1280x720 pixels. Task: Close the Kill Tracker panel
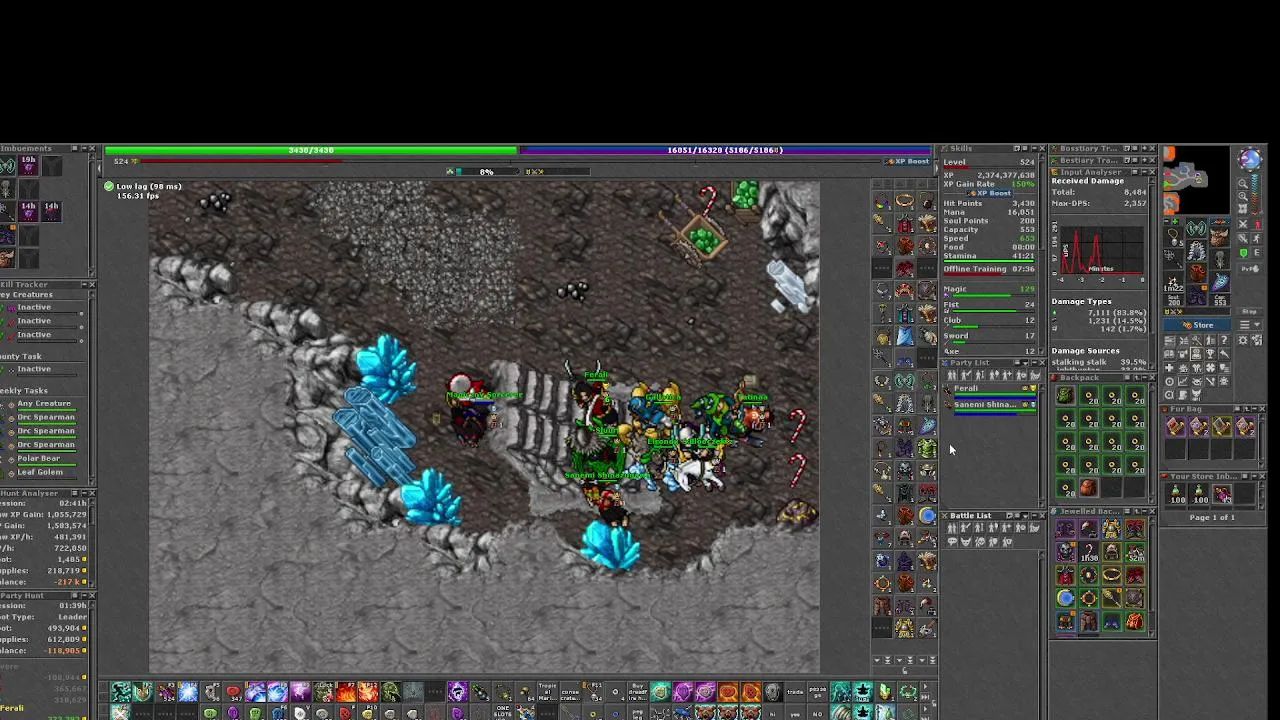(x=92, y=285)
